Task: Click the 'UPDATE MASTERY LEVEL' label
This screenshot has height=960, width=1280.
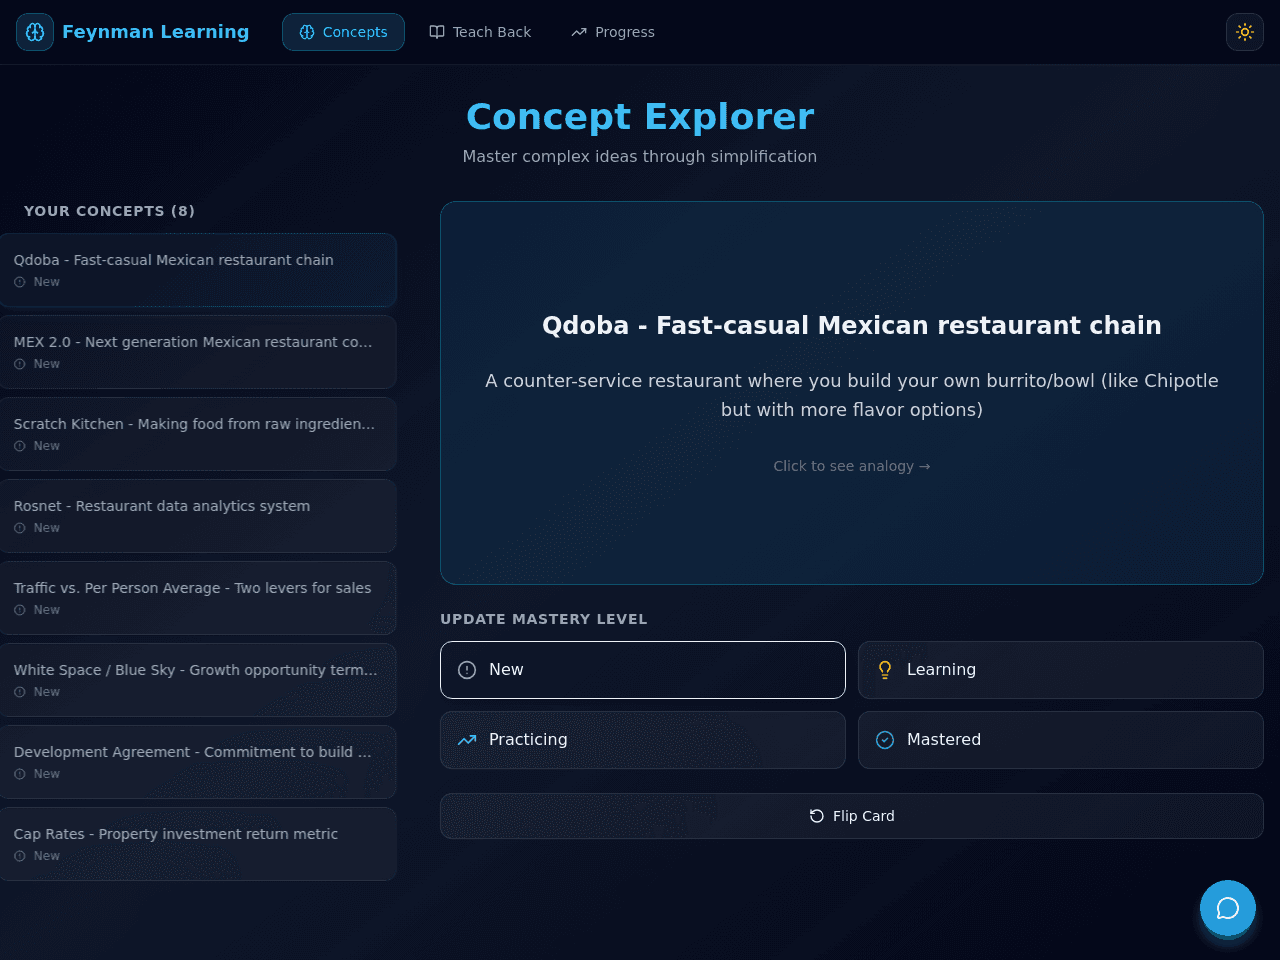Action: pyautogui.click(x=544, y=619)
